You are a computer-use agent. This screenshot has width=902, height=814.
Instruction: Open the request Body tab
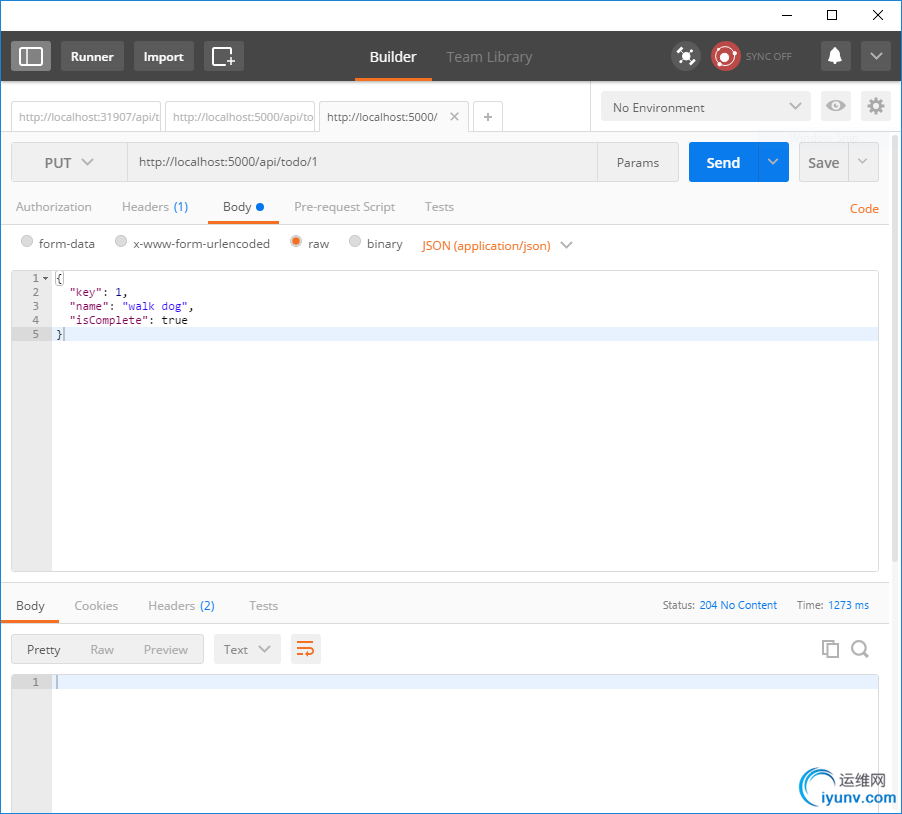(243, 207)
